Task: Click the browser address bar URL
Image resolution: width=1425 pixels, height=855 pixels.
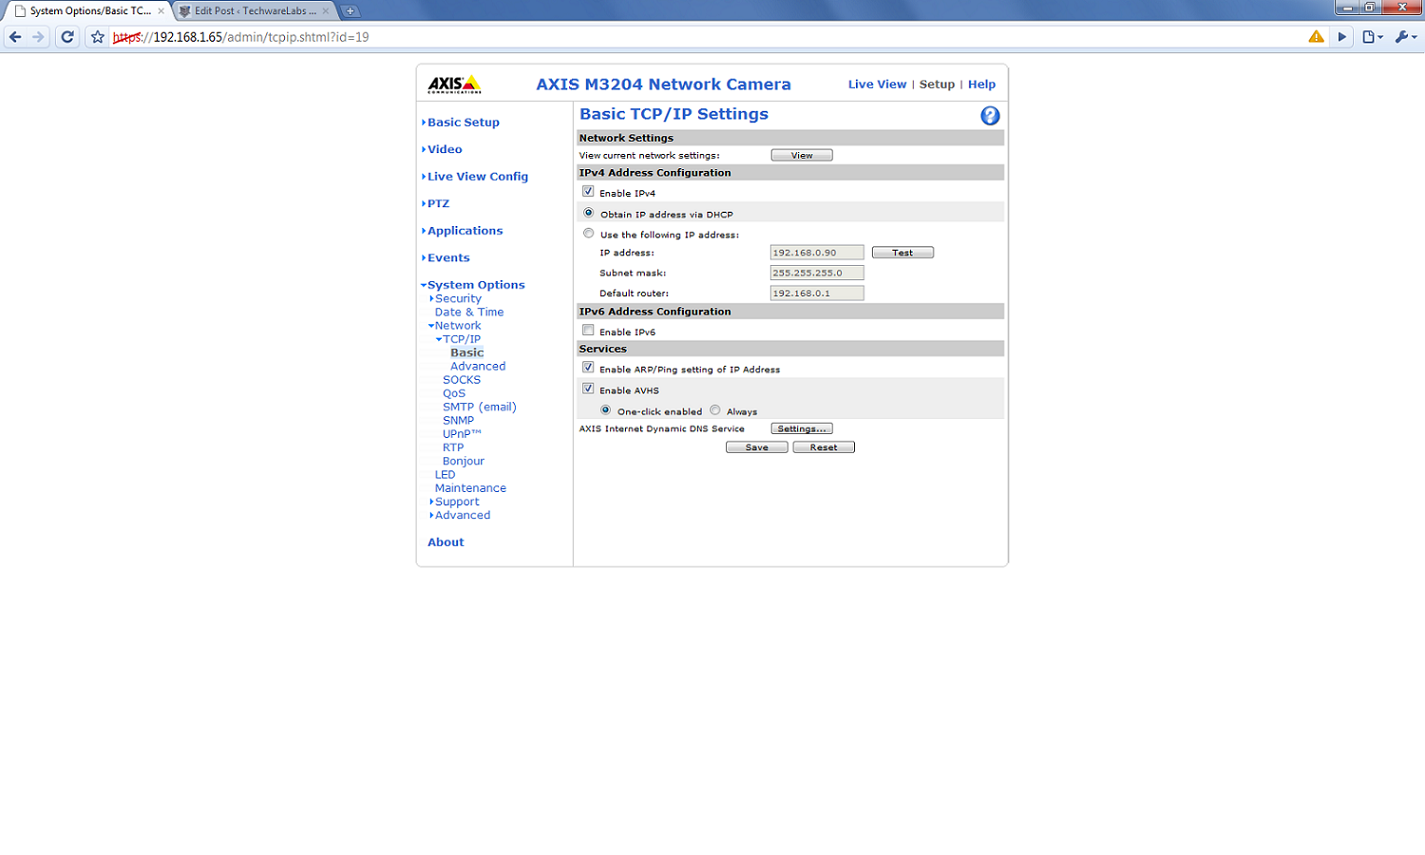Action: (241, 37)
